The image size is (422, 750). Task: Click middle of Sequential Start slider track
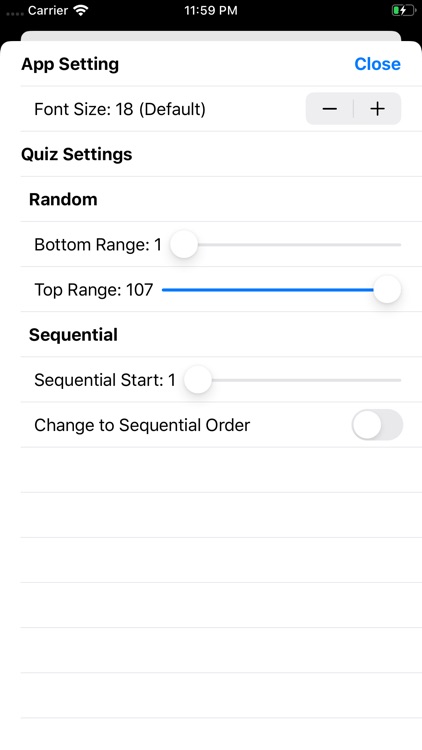pos(292,380)
